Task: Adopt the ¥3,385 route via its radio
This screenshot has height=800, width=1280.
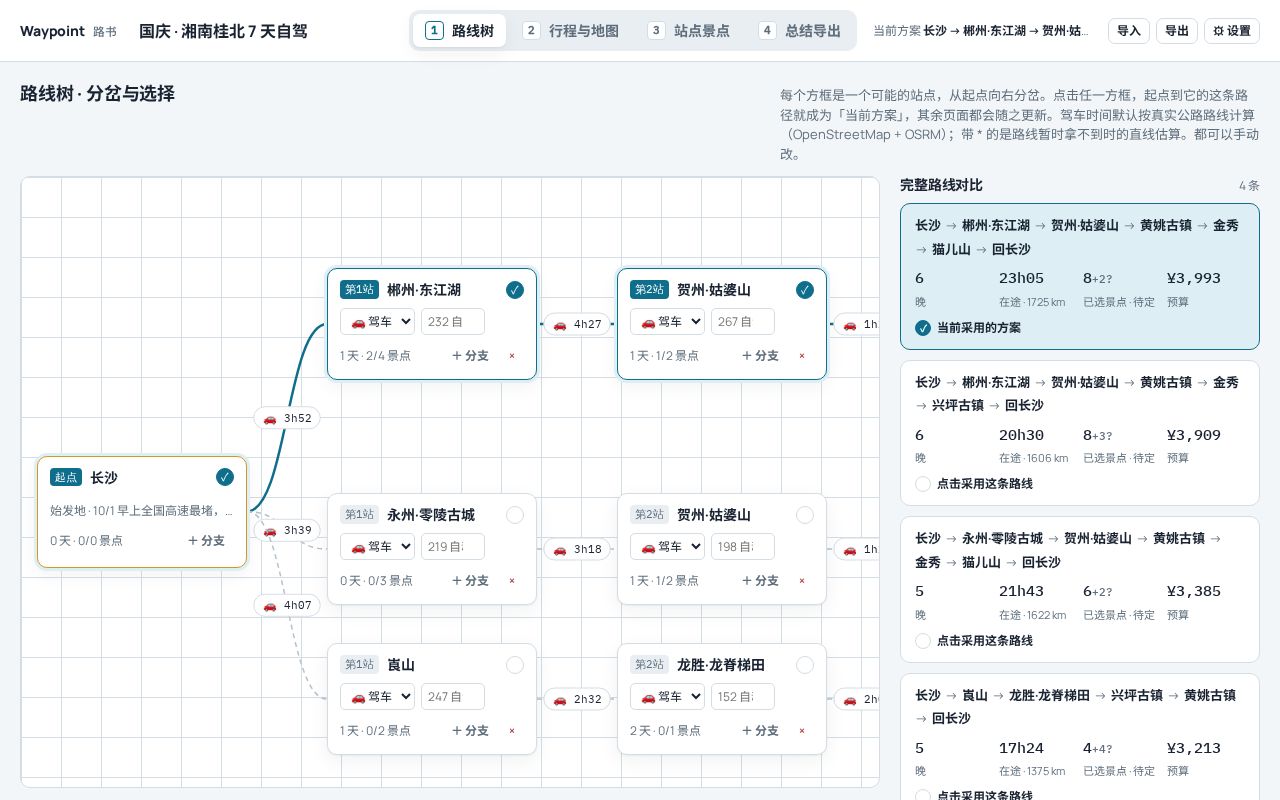Action: click(x=923, y=641)
